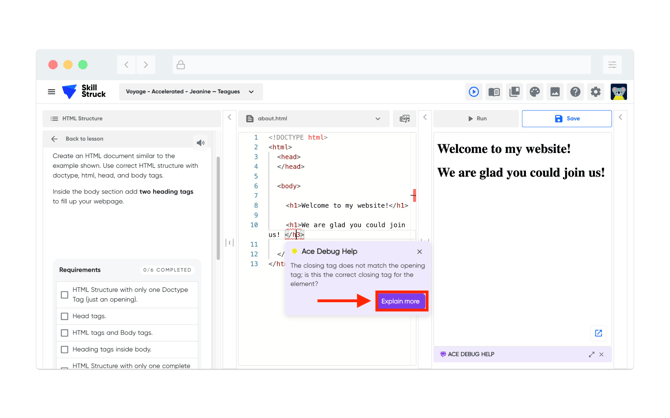Open the Voyage Accelerated course dropdown

(x=190, y=92)
